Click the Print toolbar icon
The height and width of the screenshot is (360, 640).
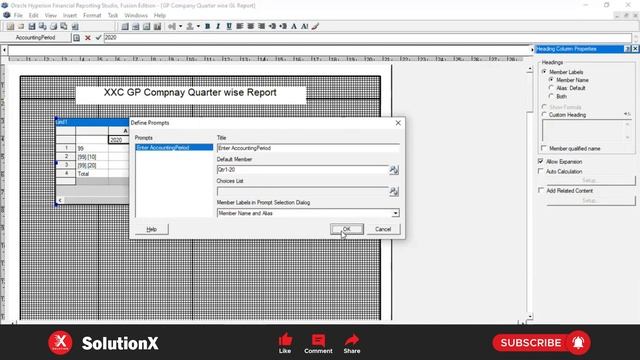(53, 27)
